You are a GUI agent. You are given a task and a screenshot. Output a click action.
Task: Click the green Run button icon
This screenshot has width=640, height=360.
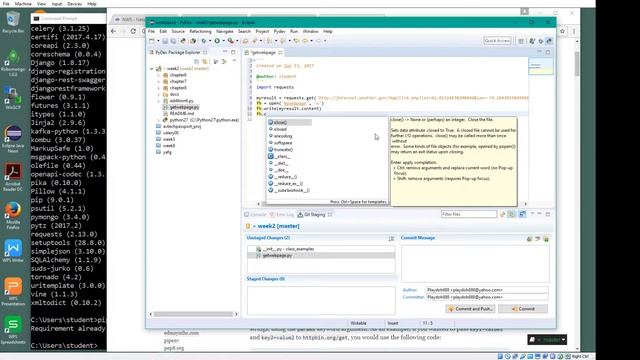pos(217,41)
